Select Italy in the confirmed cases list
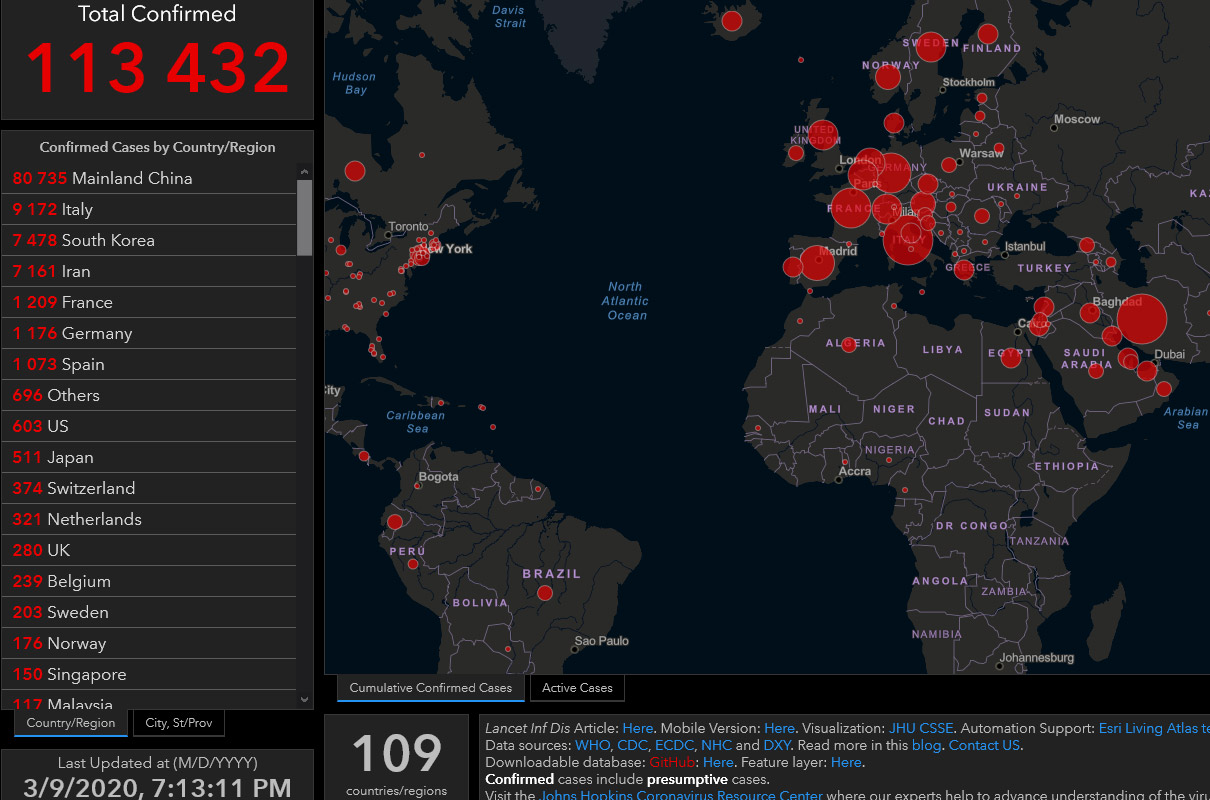Viewport: 1210px width, 800px height. coord(149,209)
